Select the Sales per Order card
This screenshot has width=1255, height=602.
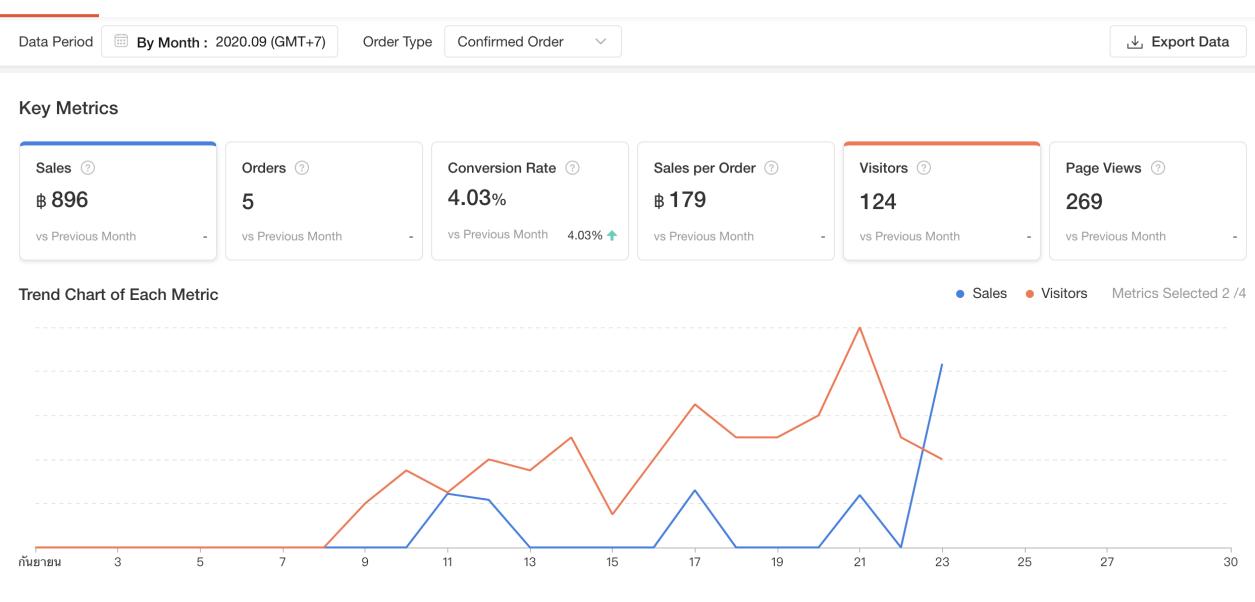(736, 202)
